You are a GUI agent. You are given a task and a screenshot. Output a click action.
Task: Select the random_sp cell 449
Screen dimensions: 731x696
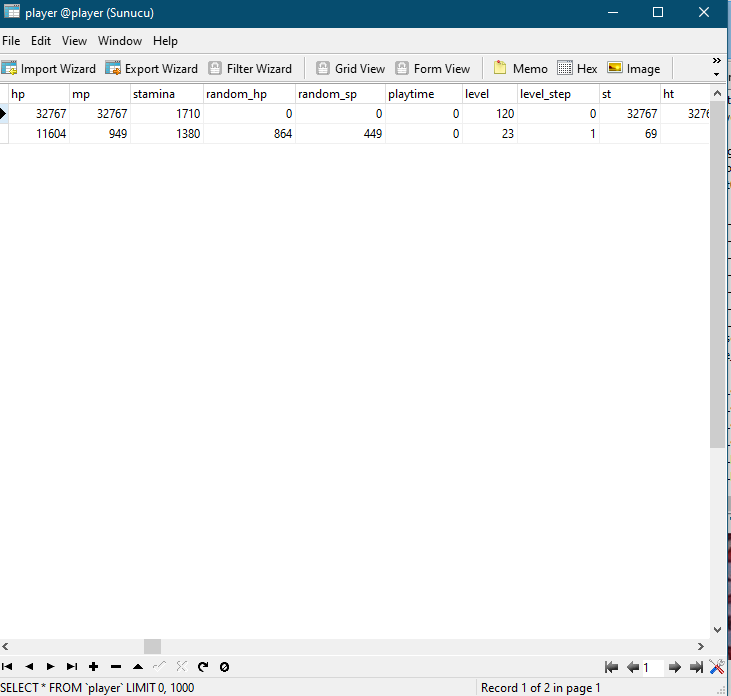pyautogui.click(x=340, y=134)
